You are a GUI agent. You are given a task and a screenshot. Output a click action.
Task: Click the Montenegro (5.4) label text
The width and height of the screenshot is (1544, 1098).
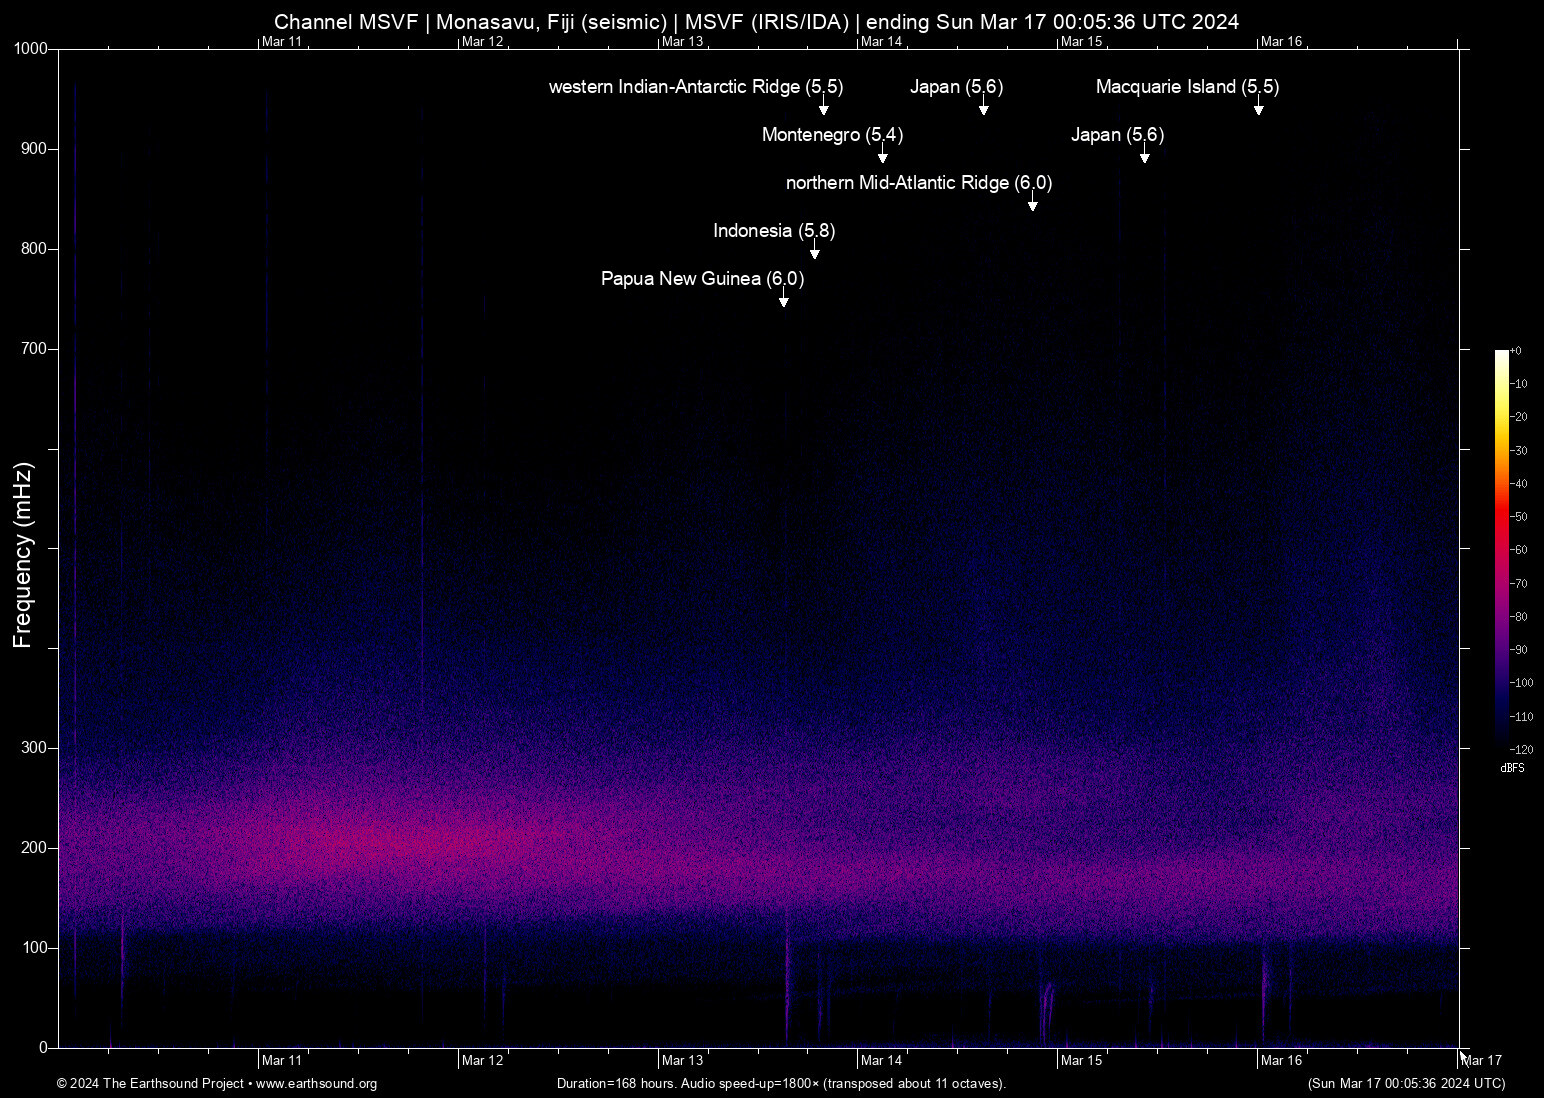pyautogui.click(x=832, y=135)
